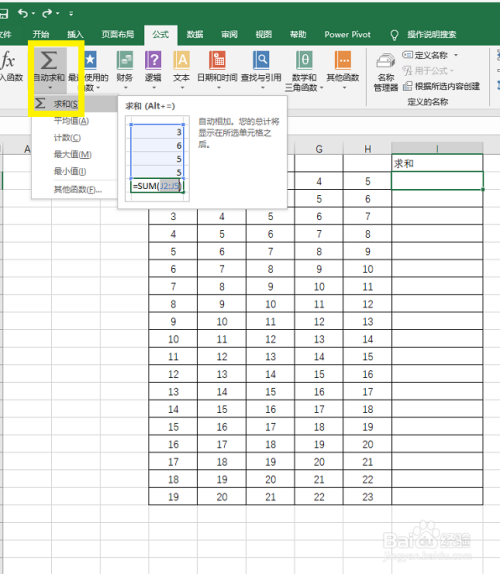Open the Math & Trig (数学和三角函数) icon
The height and width of the screenshot is (574, 500).
tap(304, 60)
